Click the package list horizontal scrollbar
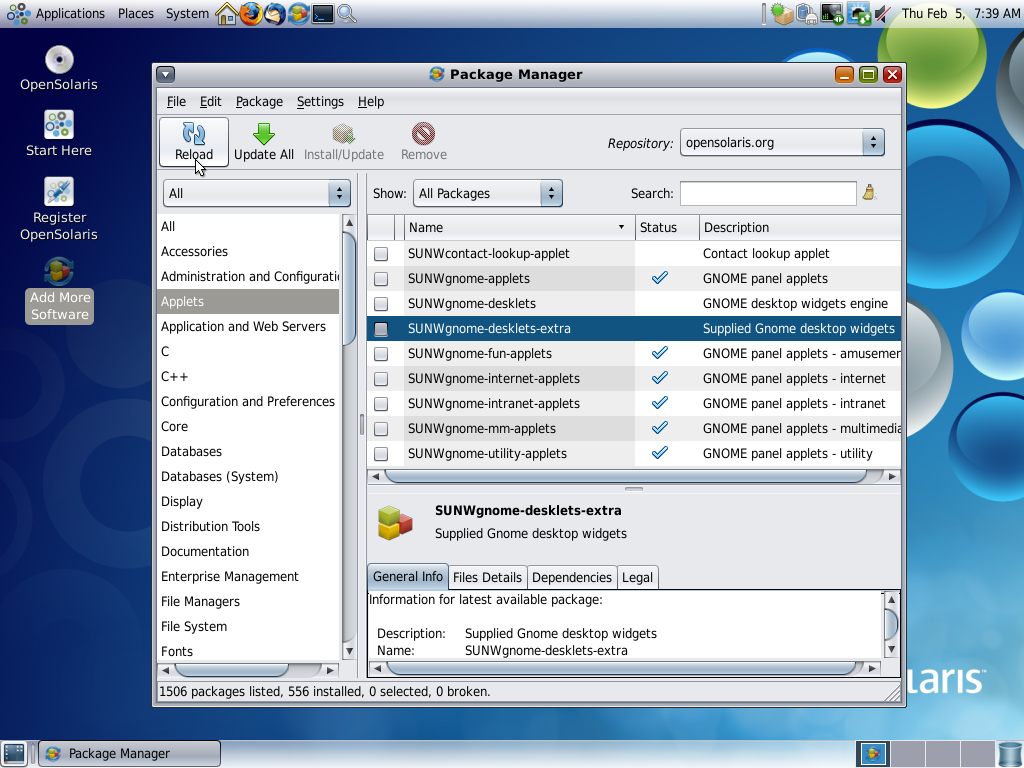 click(x=633, y=476)
